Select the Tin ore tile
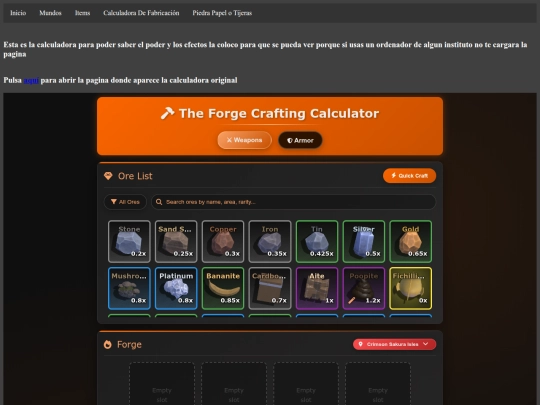Image resolution: width=540 pixels, height=405 pixels. (317, 241)
